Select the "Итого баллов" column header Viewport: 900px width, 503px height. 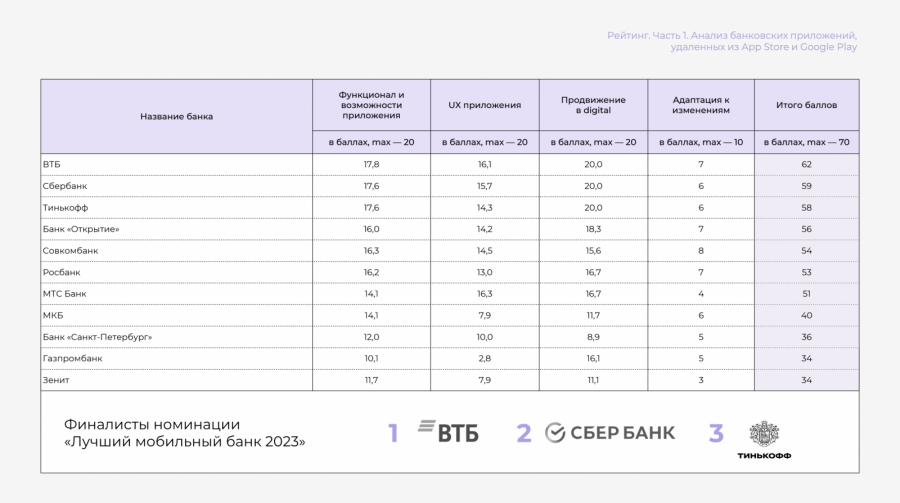[x=806, y=105]
